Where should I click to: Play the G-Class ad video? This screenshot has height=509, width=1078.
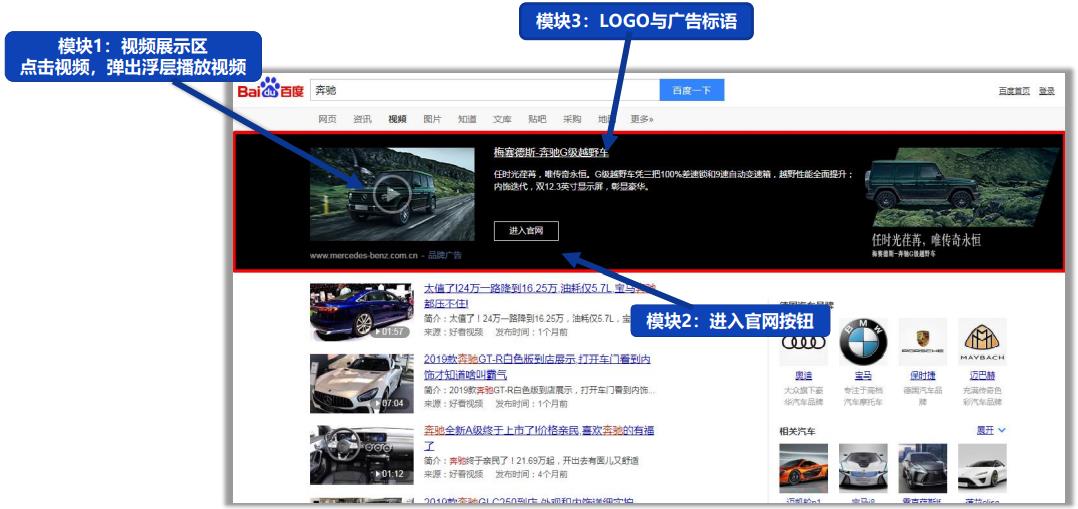click(x=392, y=194)
